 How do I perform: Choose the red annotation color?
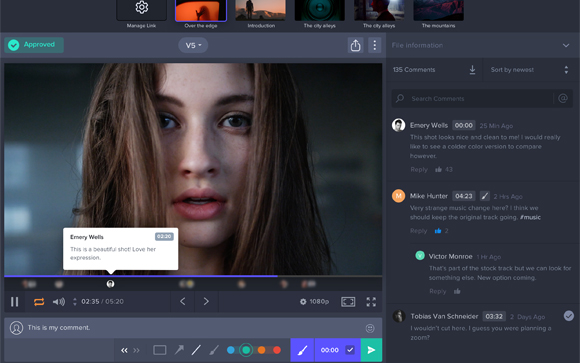(277, 350)
